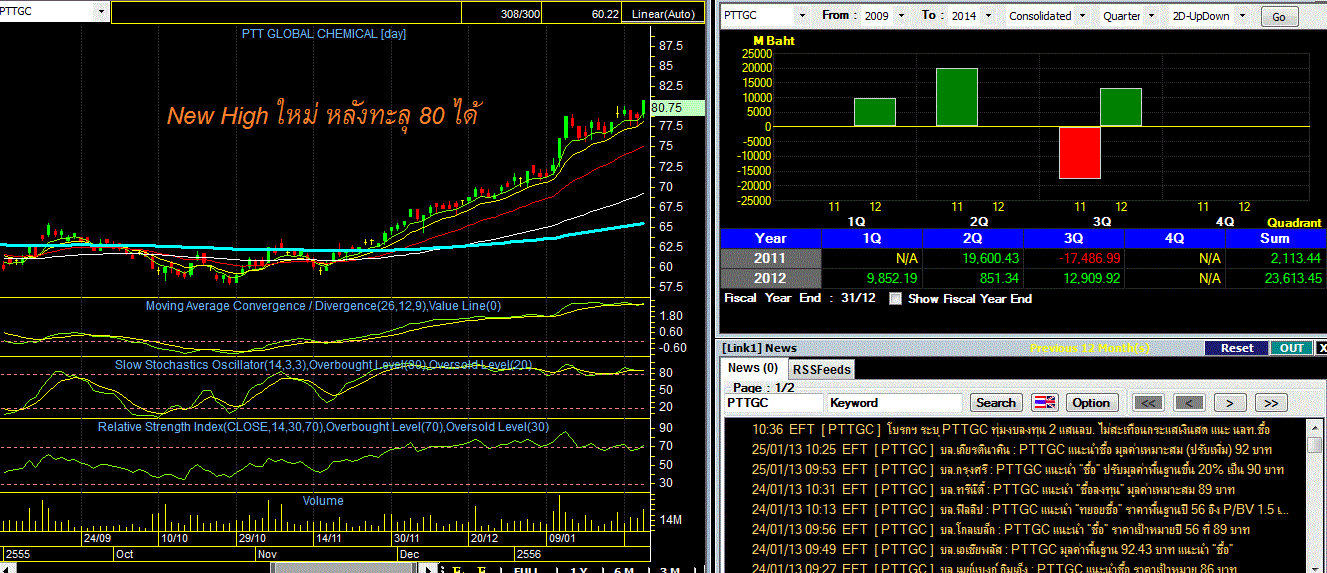Click the PTTGC news symbol input field

tap(772, 402)
